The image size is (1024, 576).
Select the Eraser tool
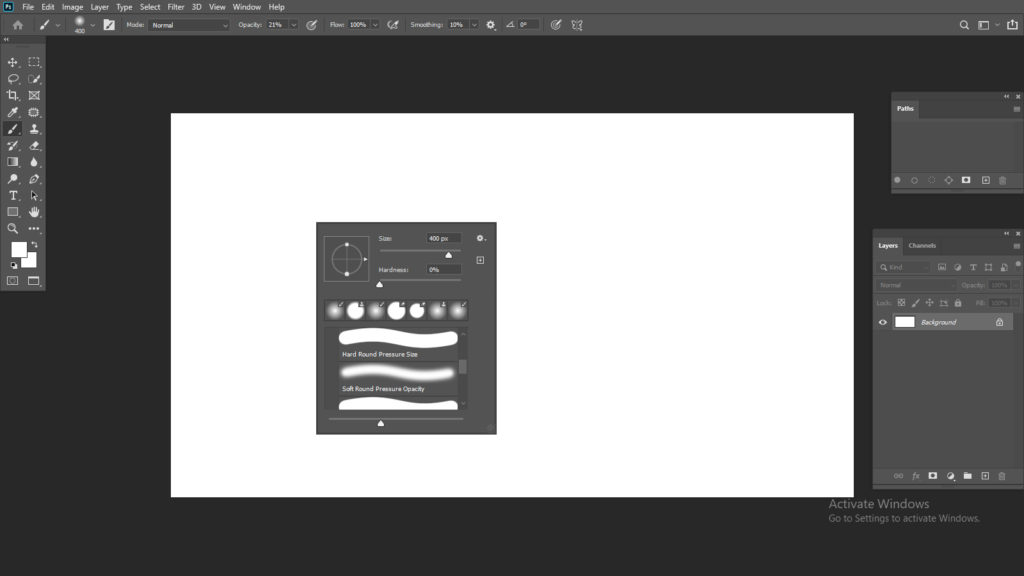34,146
